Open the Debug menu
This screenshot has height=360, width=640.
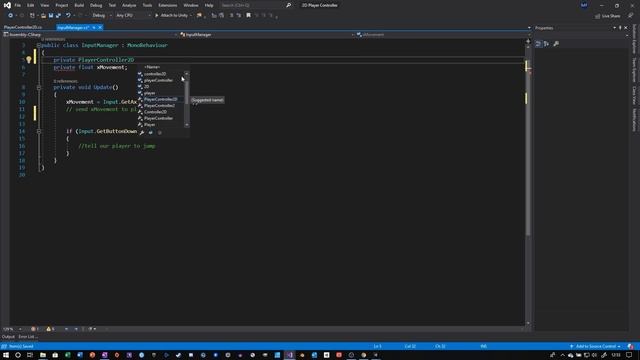click(96, 5)
